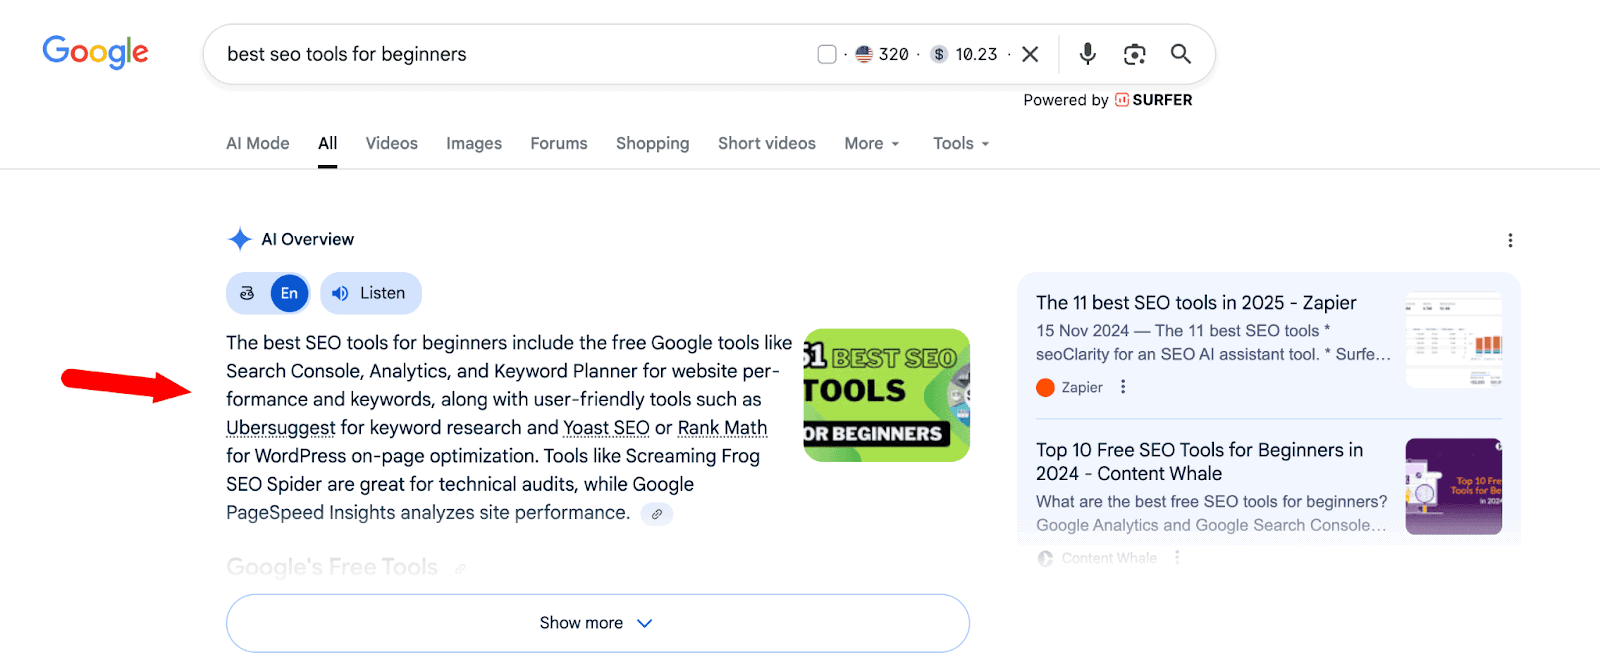This screenshot has width=1600, height=670.
Task: Click the Best SEO Tools for Beginners thumbnail
Action: pyautogui.click(x=886, y=395)
